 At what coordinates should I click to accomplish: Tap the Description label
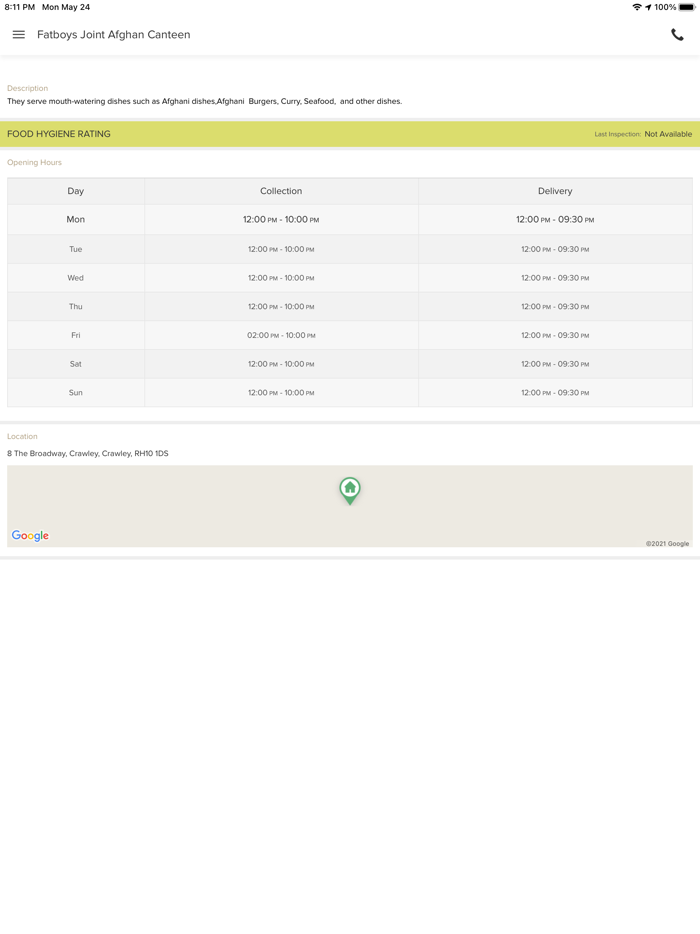click(x=27, y=88)
